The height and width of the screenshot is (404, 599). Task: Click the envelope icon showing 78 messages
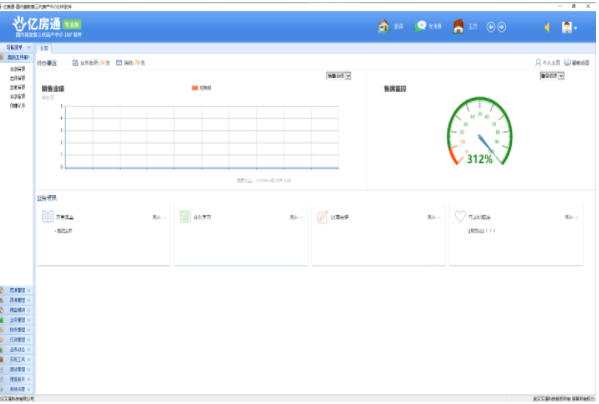(119, 63)
